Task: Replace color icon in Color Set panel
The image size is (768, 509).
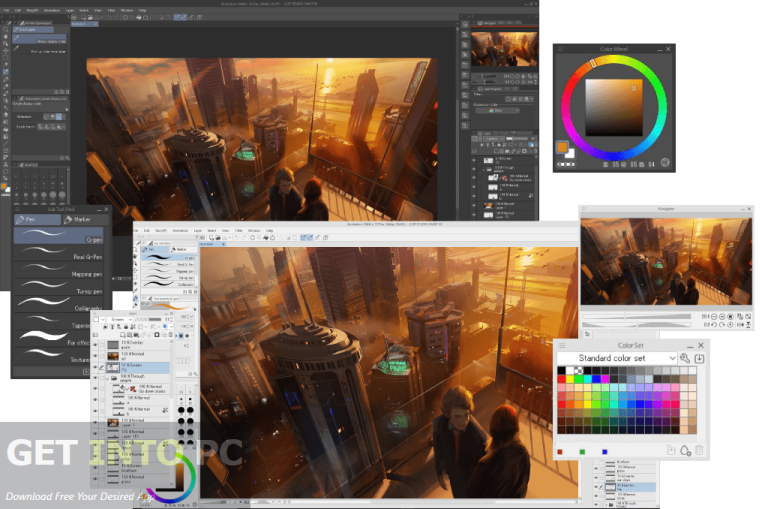Action: [x=671, y=450]
